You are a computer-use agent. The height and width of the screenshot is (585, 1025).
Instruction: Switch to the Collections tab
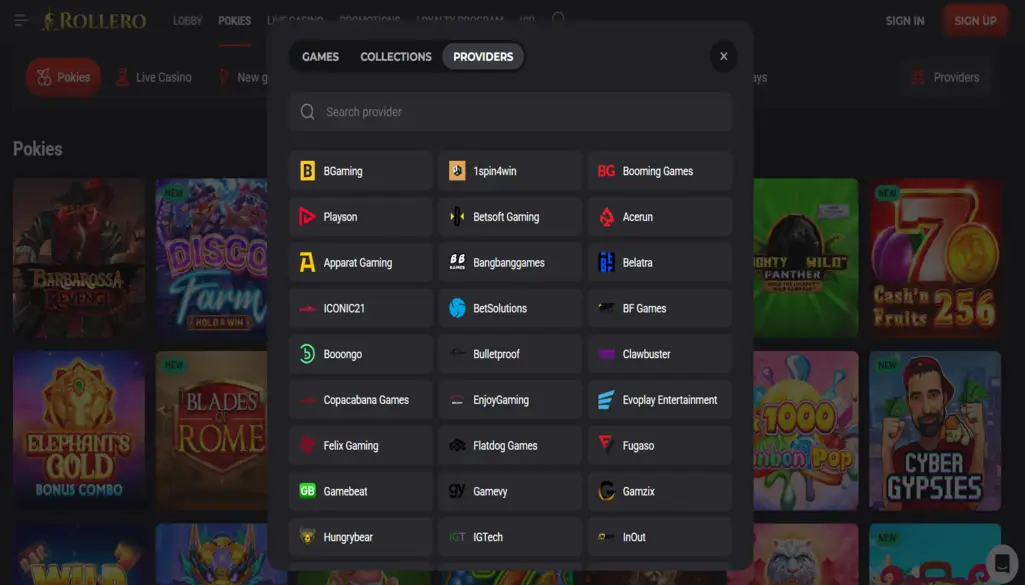click(396, 57)
